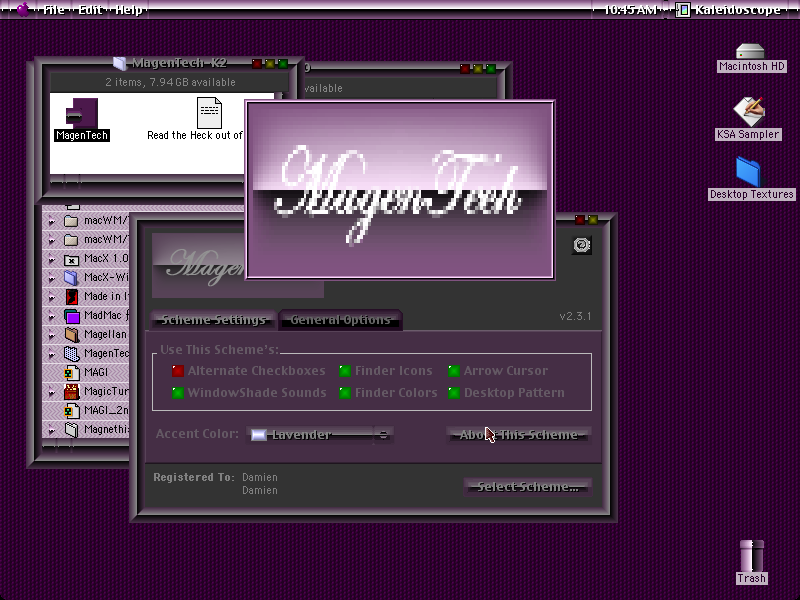Image resolution: width=800 pixels, height=600 pixels.
Task: Click the MagenTech-K2 title bar folder icon
Action: [x=120, y=63]
